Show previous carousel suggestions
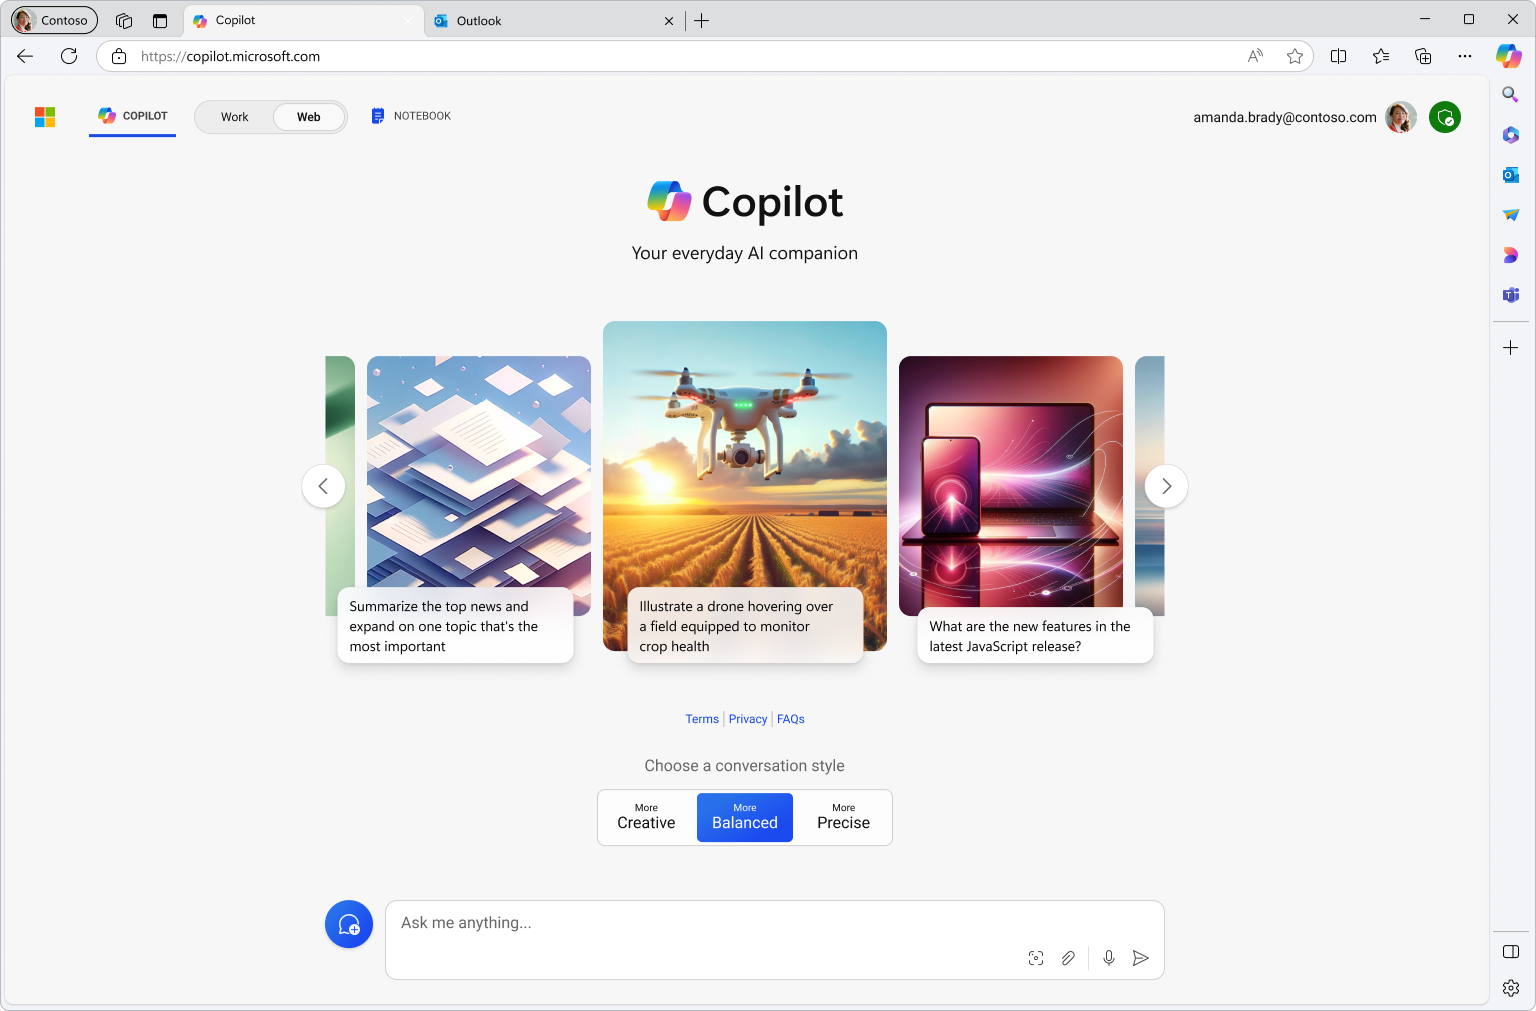 point(323,486)
